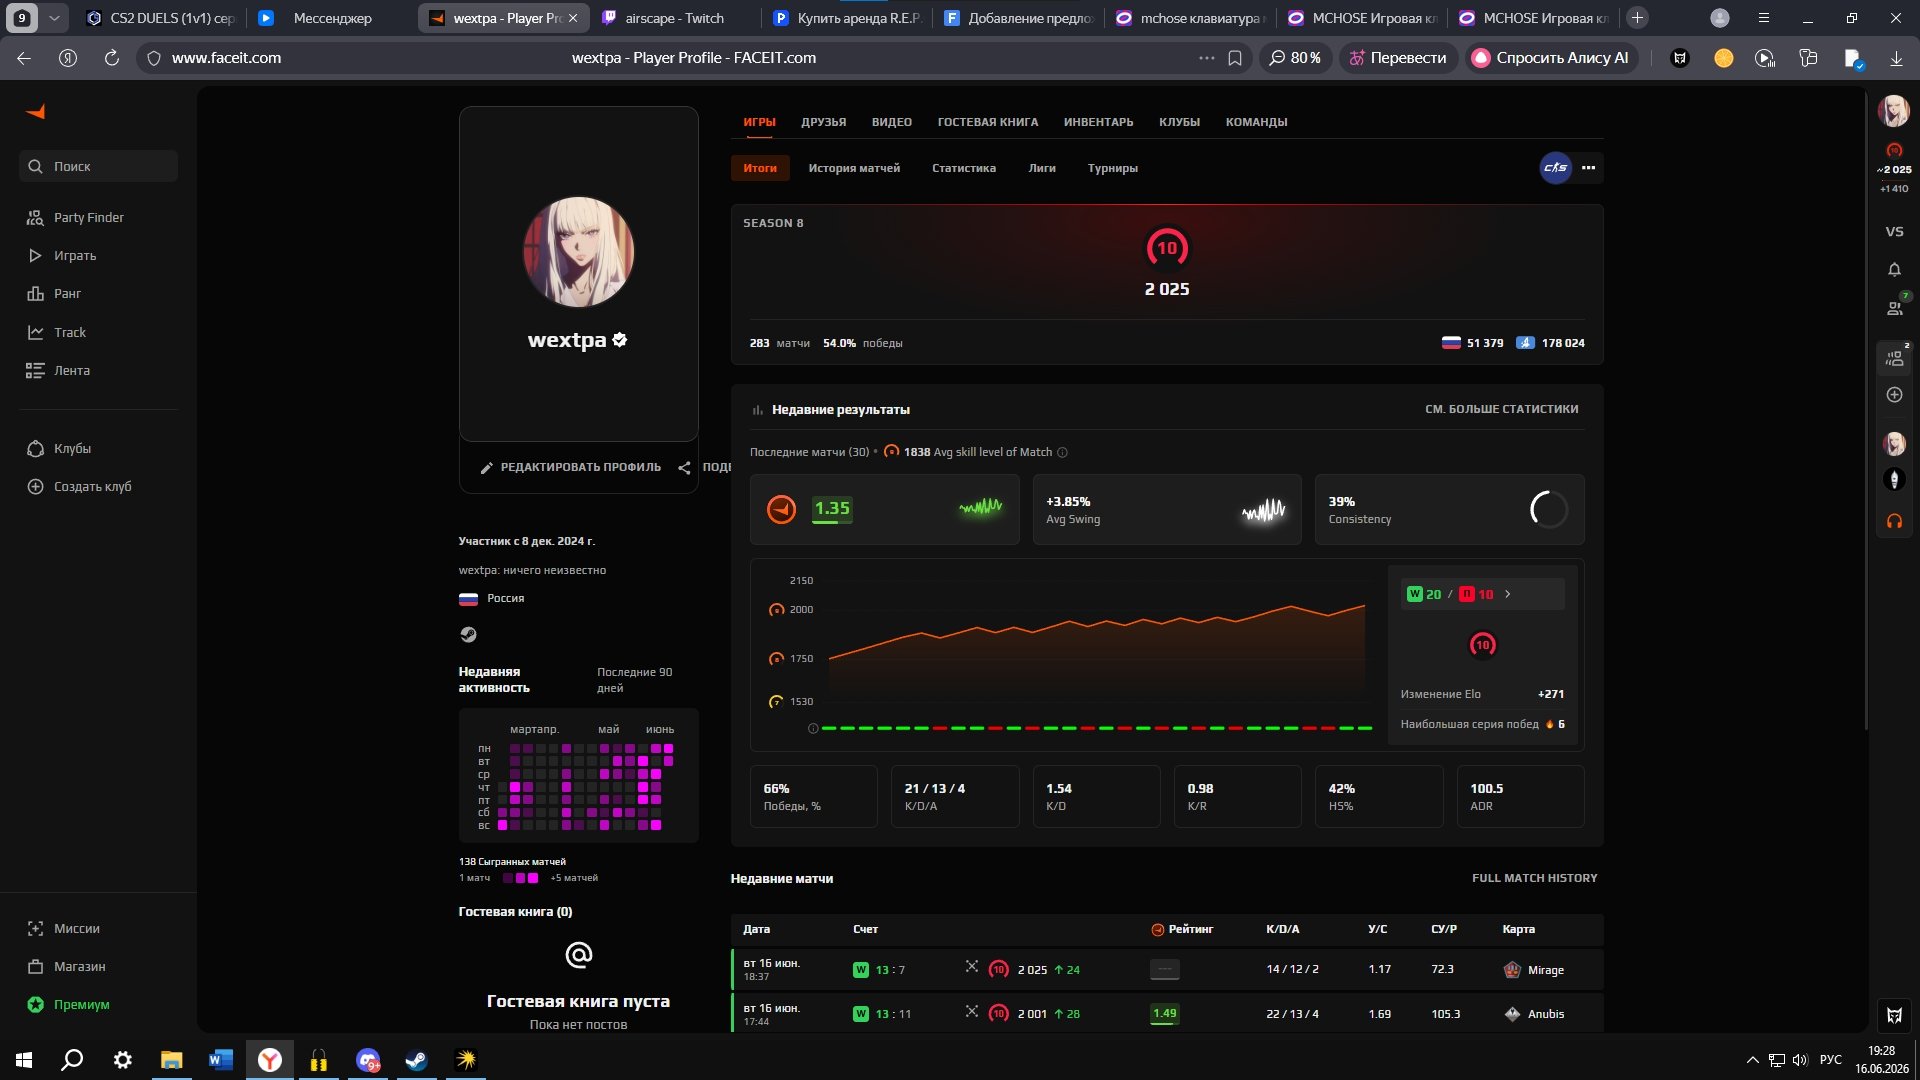Open the address bar three-dots menu
The width and height of the screenshot is (1920, 1080).
(x=1206, y=58)
